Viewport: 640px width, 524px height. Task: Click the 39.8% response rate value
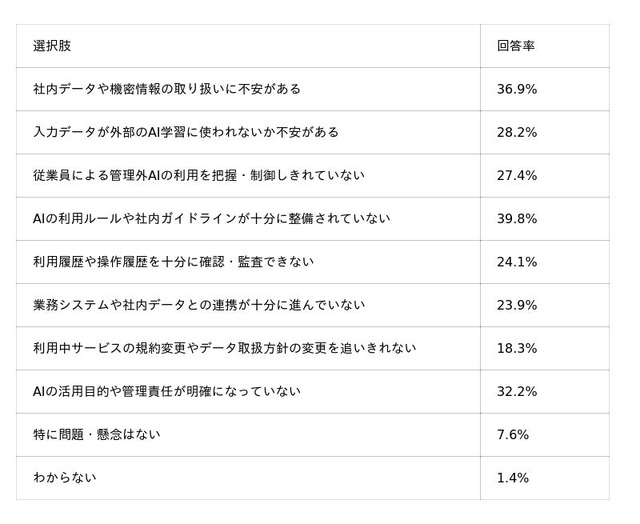pos(516,219)
